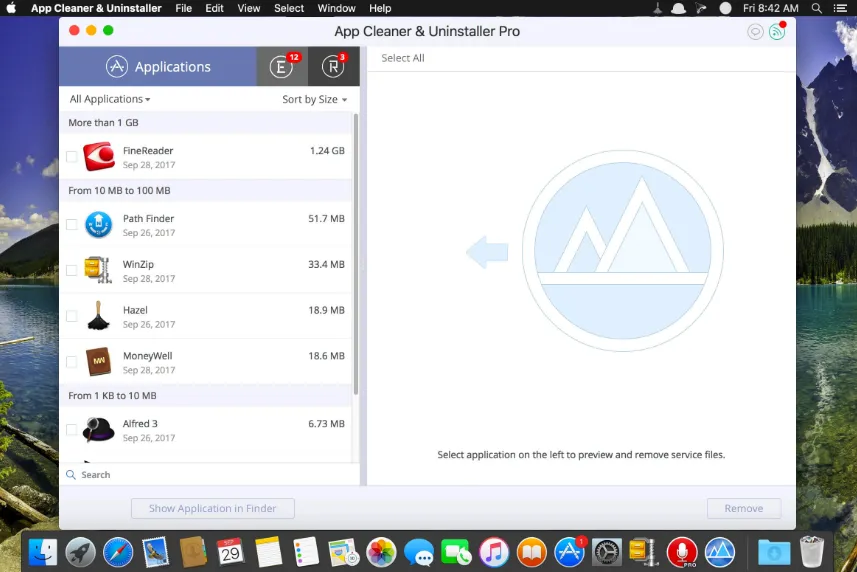Viewport: 857px width, 572px height.
Task: Open the news feed icon with red dot
Action: click(777, 32)
